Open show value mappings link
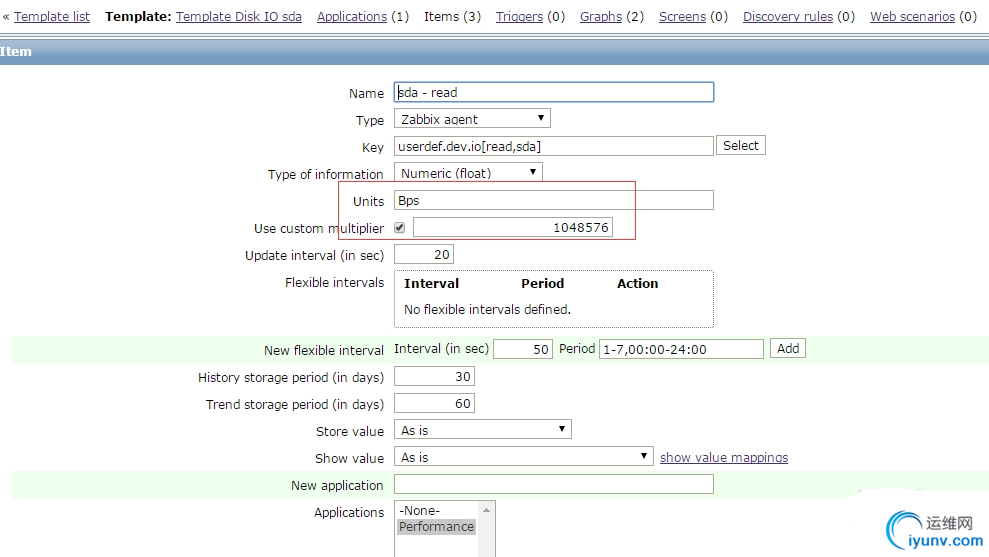The image size is (989, 557). point(724,457)
